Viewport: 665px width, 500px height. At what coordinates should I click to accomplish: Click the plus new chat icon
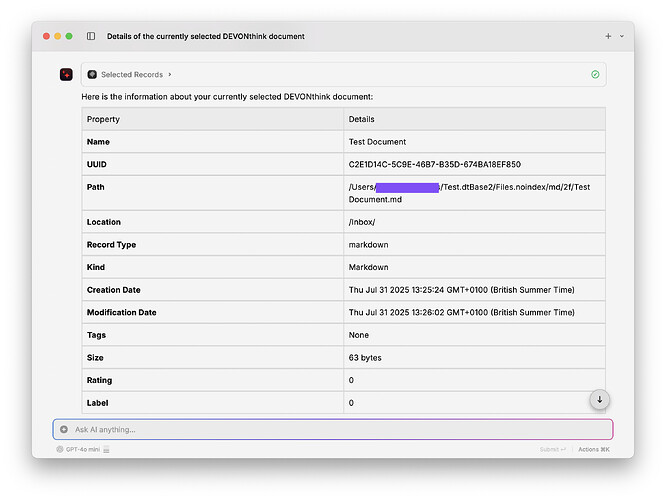pos(608,36)
